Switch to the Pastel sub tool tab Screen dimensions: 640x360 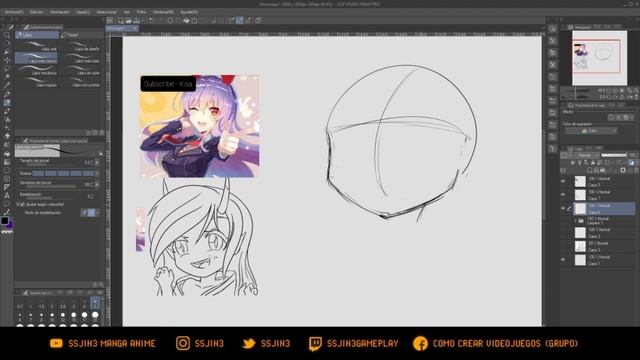pos(82,35)
